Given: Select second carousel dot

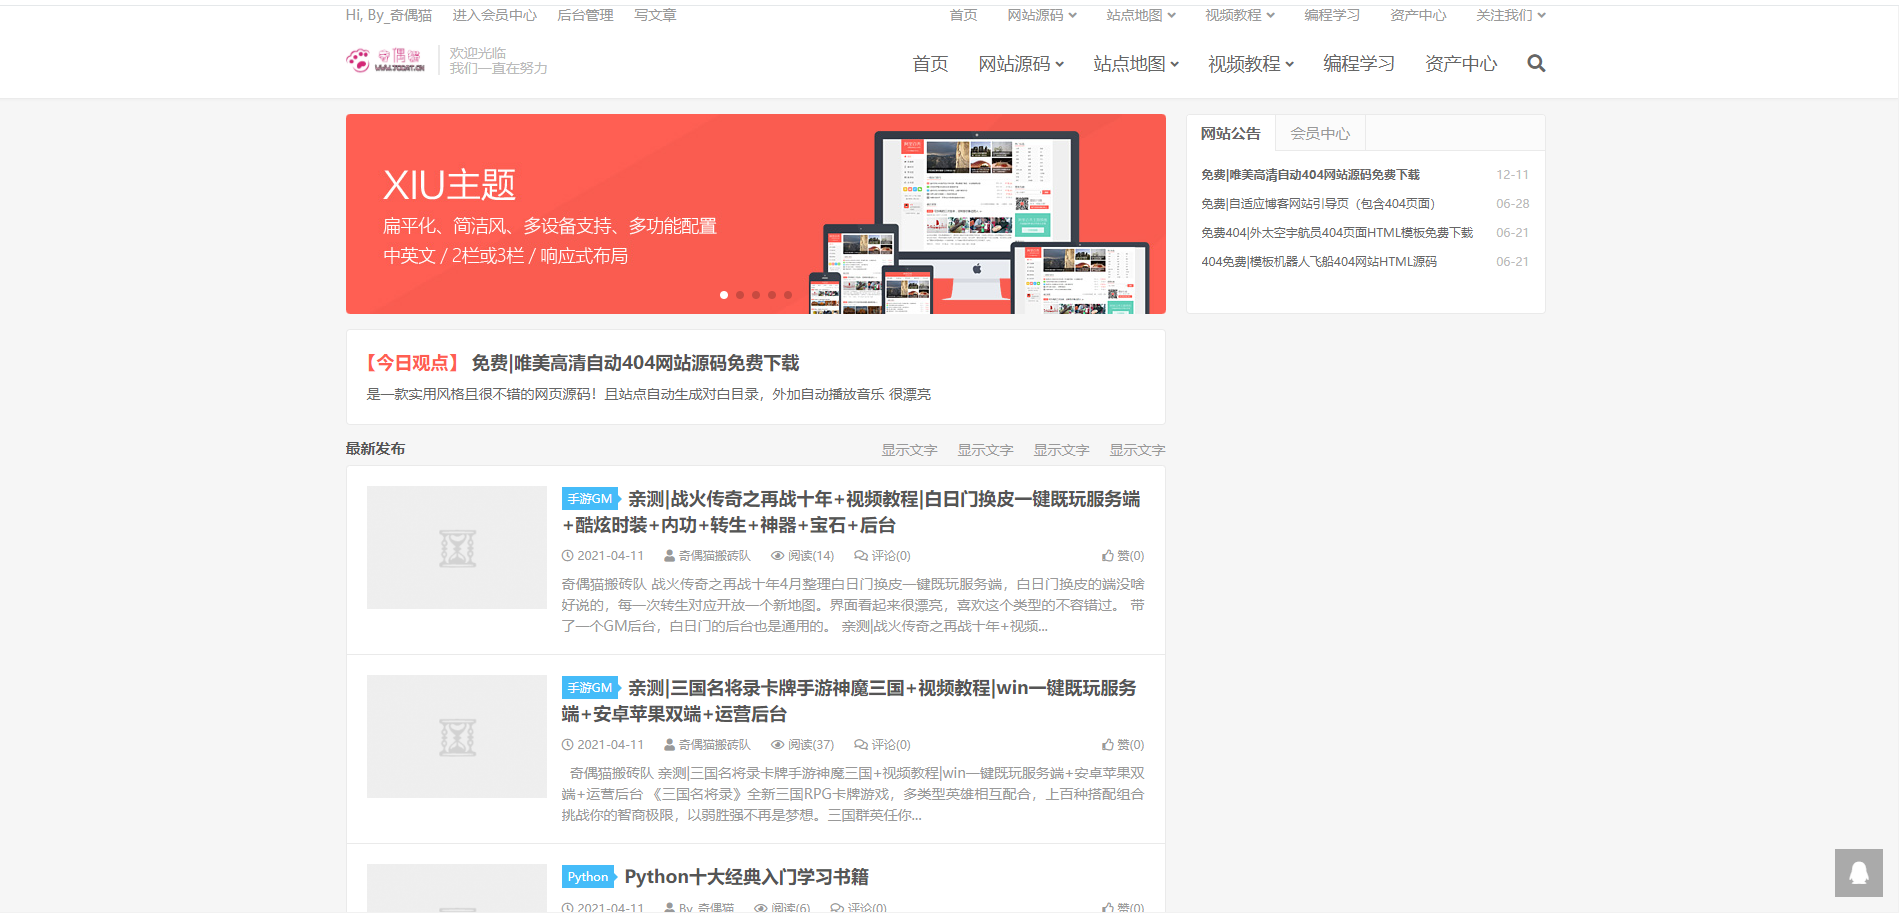Looking at the screenshot, I should pyautogui.click(x=740, y=295).
